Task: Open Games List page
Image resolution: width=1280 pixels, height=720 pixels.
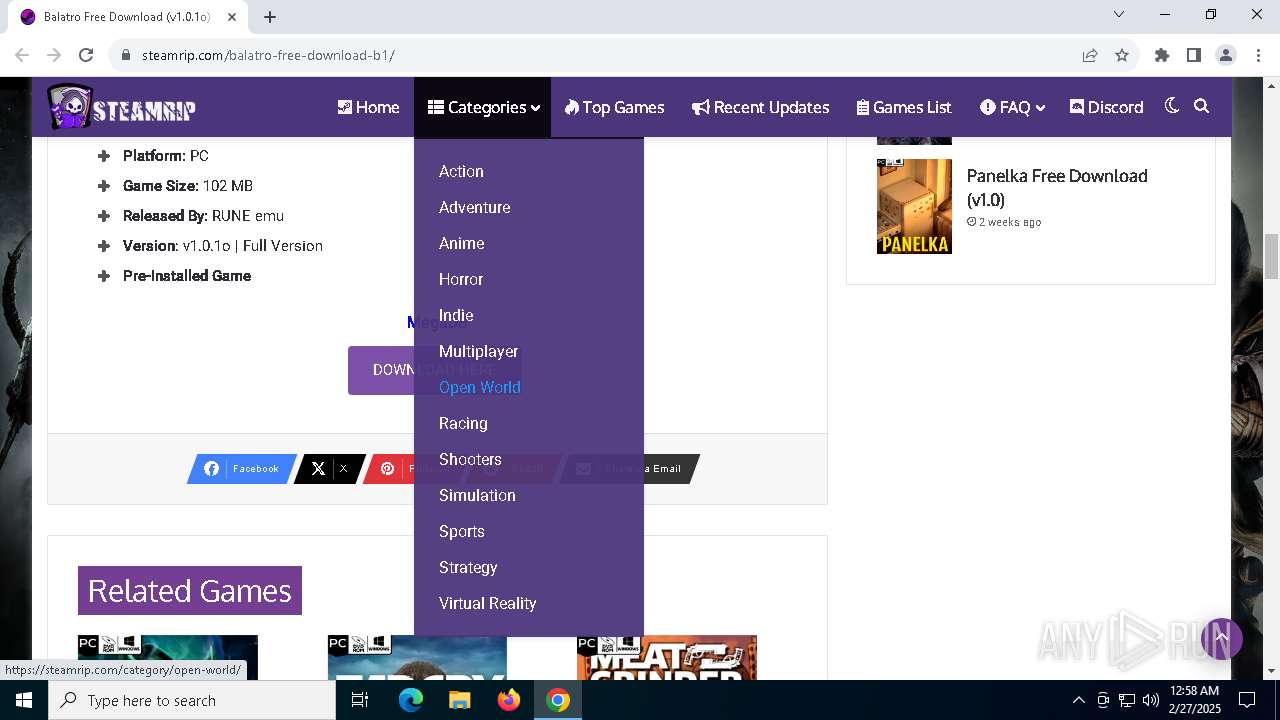Action: (x=904, y=107)
